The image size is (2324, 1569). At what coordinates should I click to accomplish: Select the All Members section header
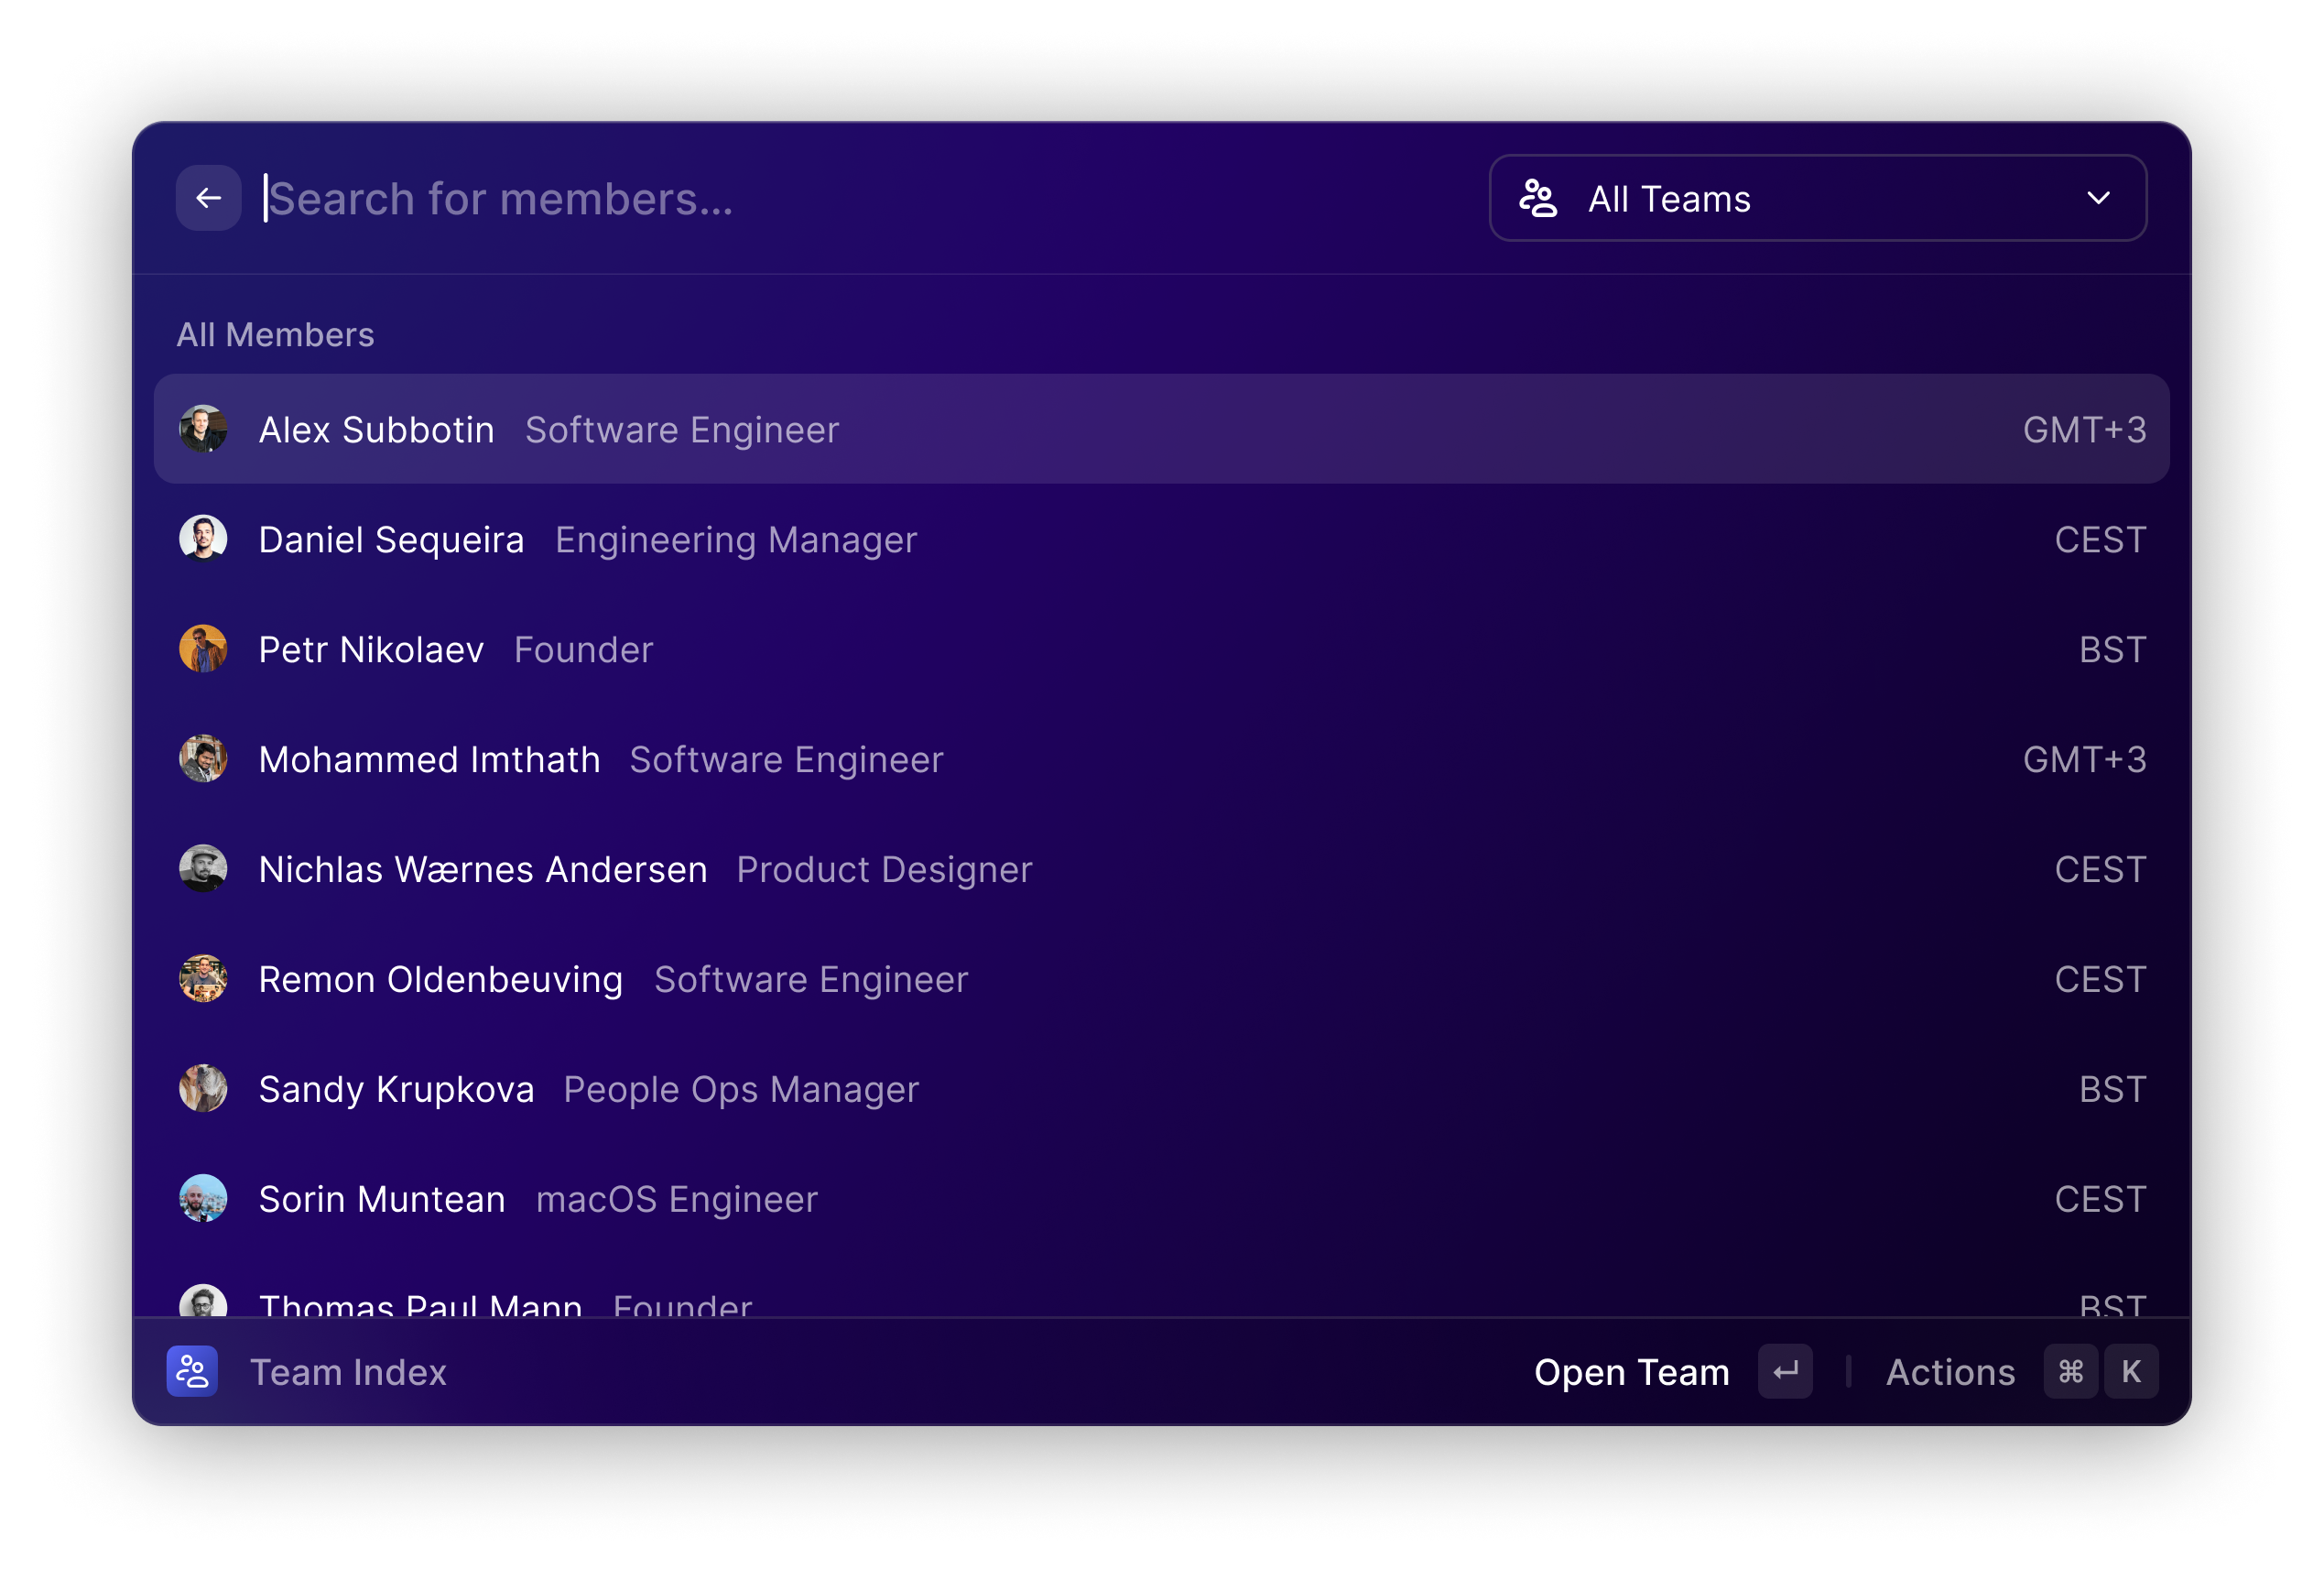(276, 334)
